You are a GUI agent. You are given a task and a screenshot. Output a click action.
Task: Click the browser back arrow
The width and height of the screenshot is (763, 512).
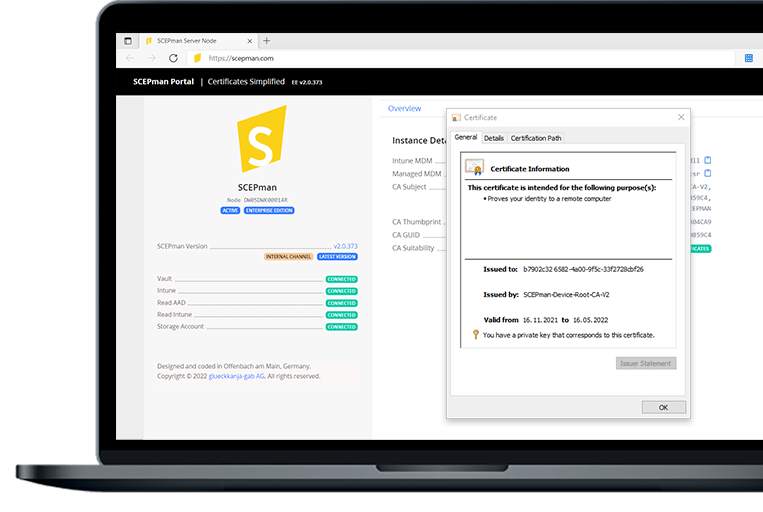tap(129, 58)
